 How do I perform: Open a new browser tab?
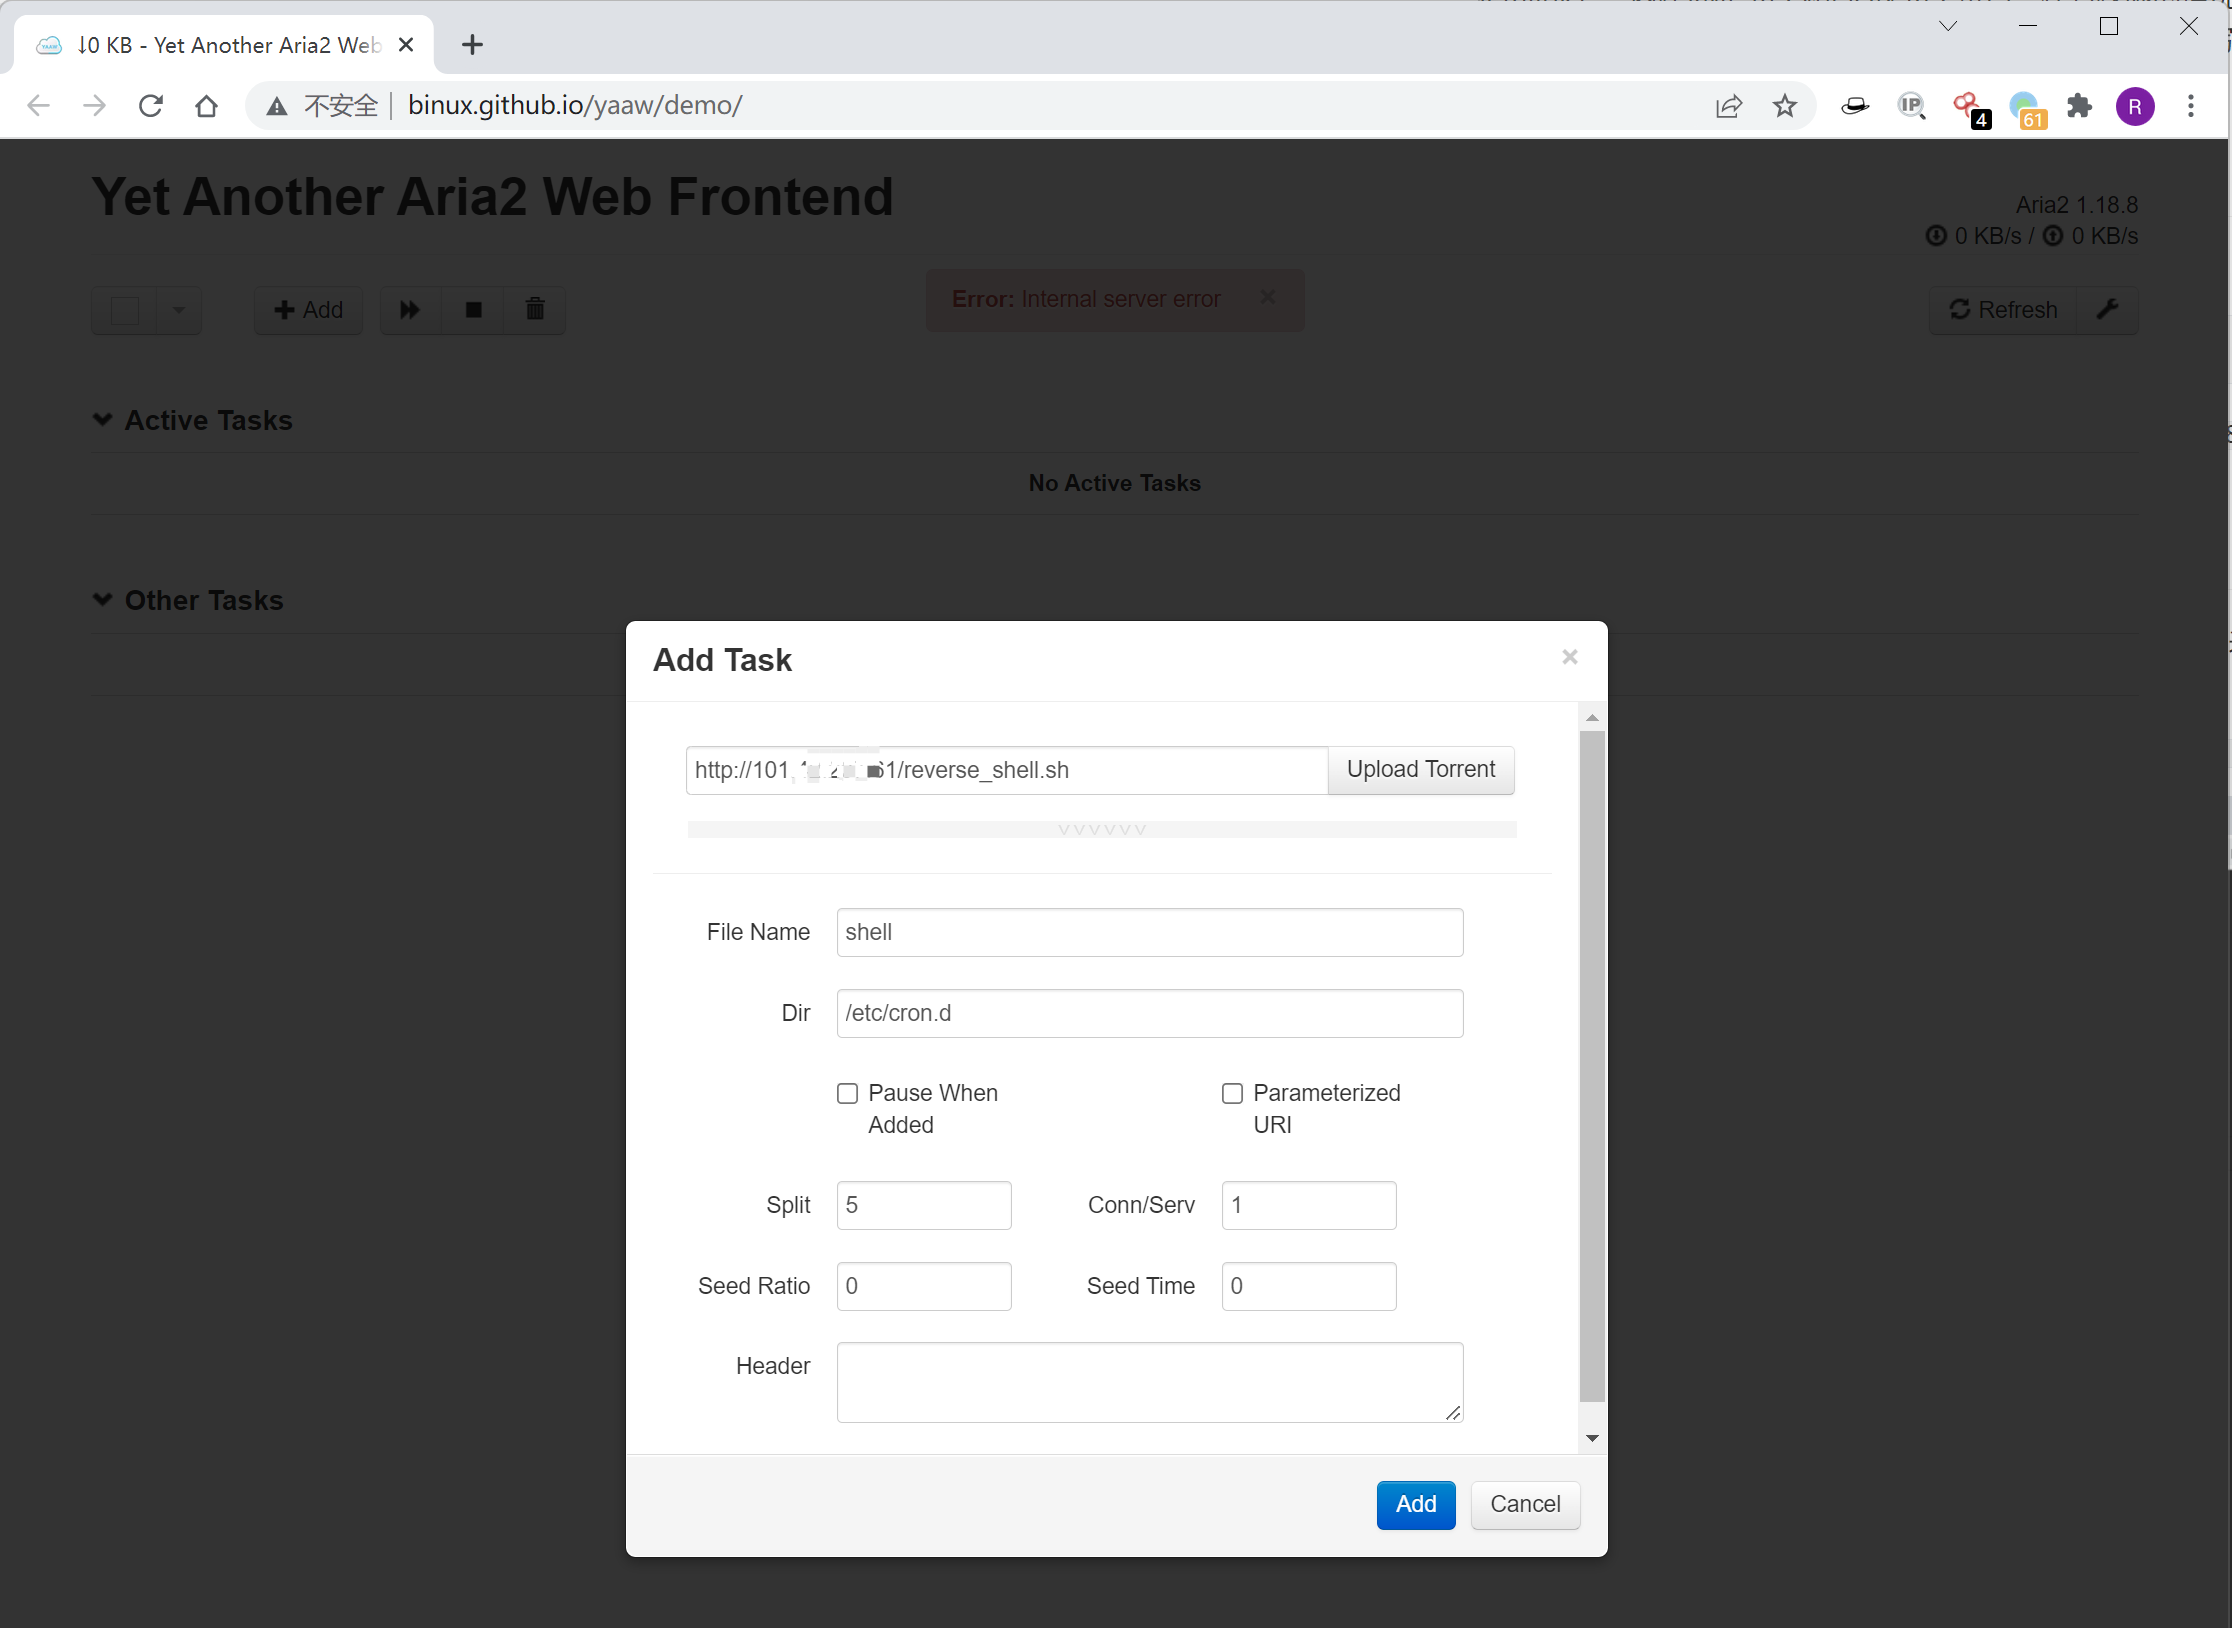click(x=472, y=45)
